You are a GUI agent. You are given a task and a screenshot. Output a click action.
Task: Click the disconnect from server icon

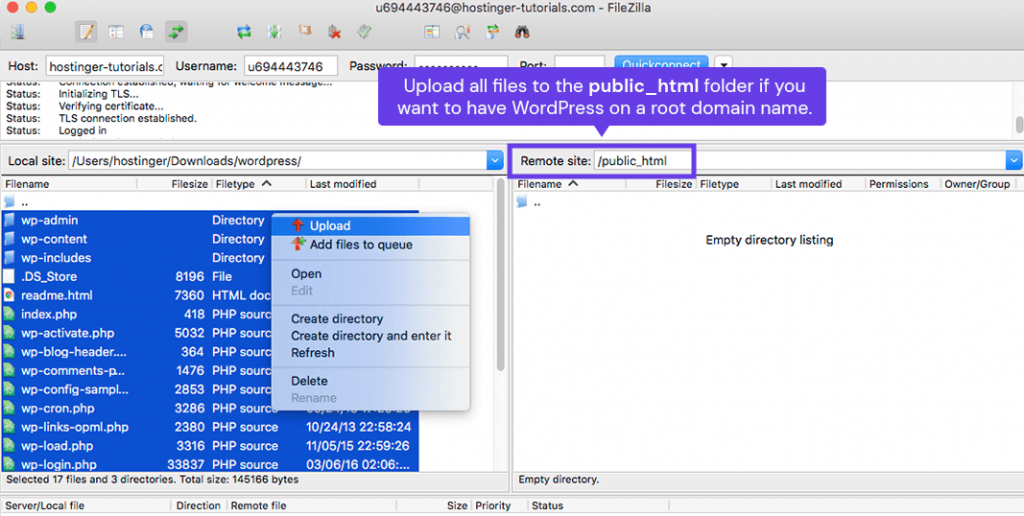click(334, 32)
